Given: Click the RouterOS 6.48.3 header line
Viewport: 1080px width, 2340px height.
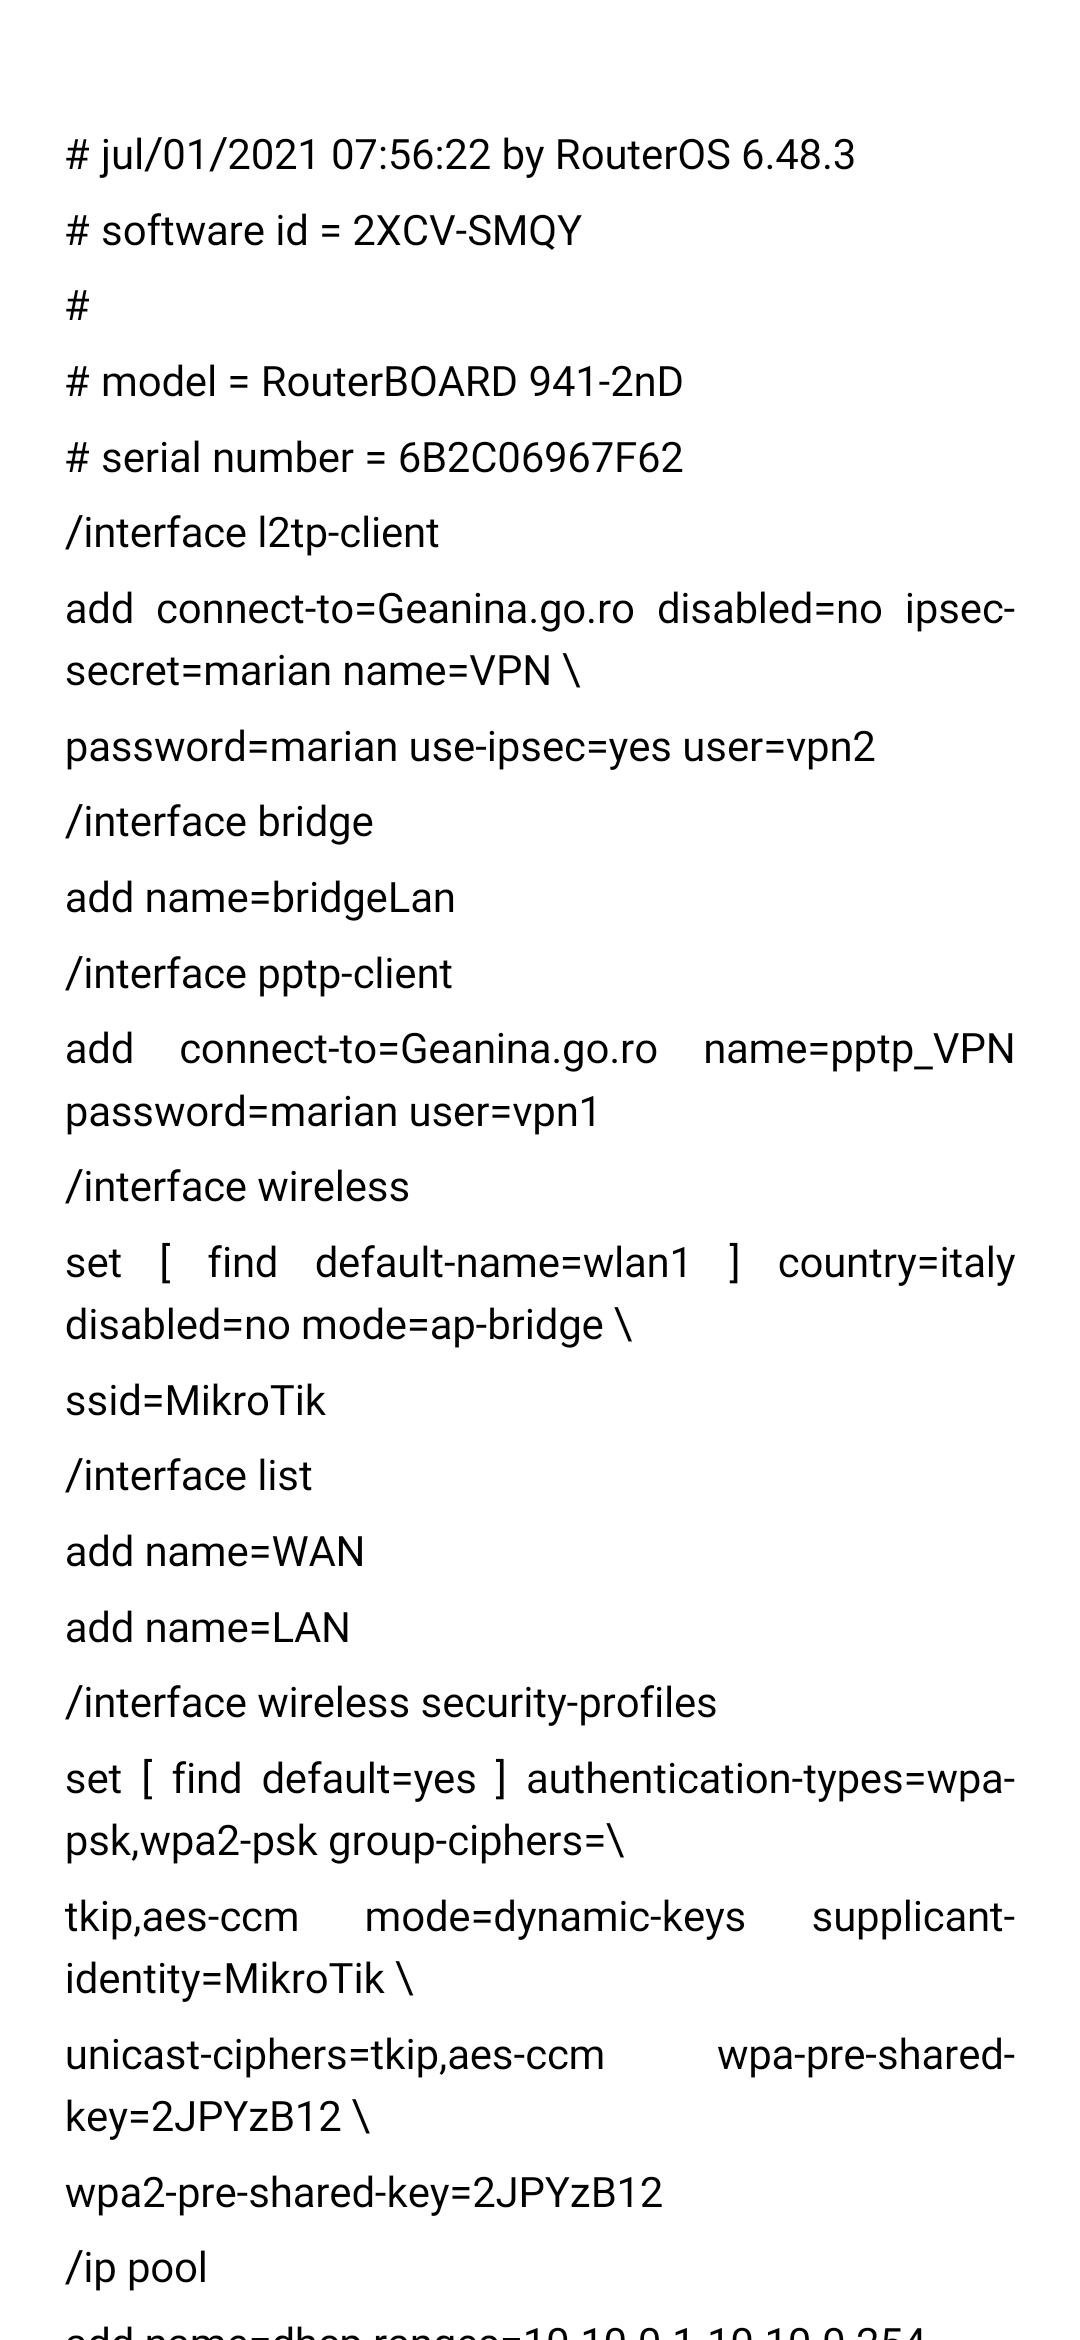Looking at the screenshot, I should (x=460, y=155).
